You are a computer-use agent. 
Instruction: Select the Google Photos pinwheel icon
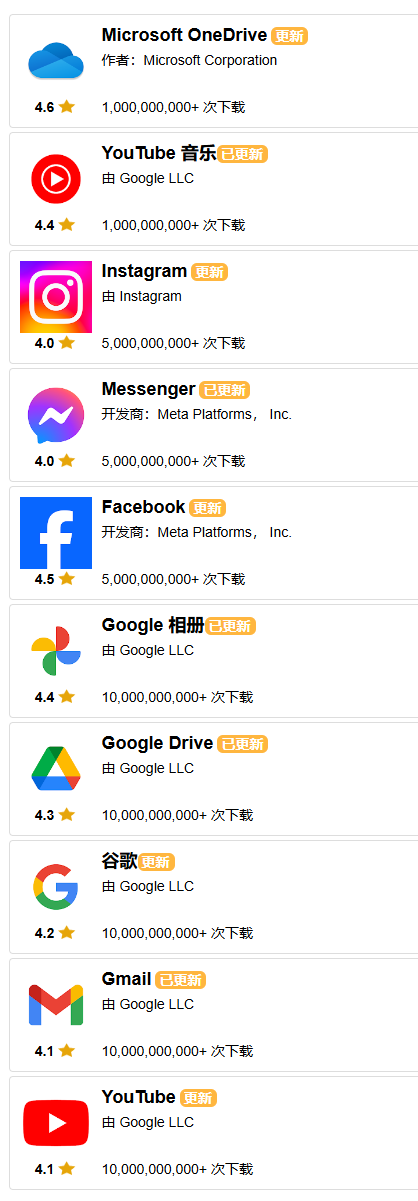click(x=56, y=651)
